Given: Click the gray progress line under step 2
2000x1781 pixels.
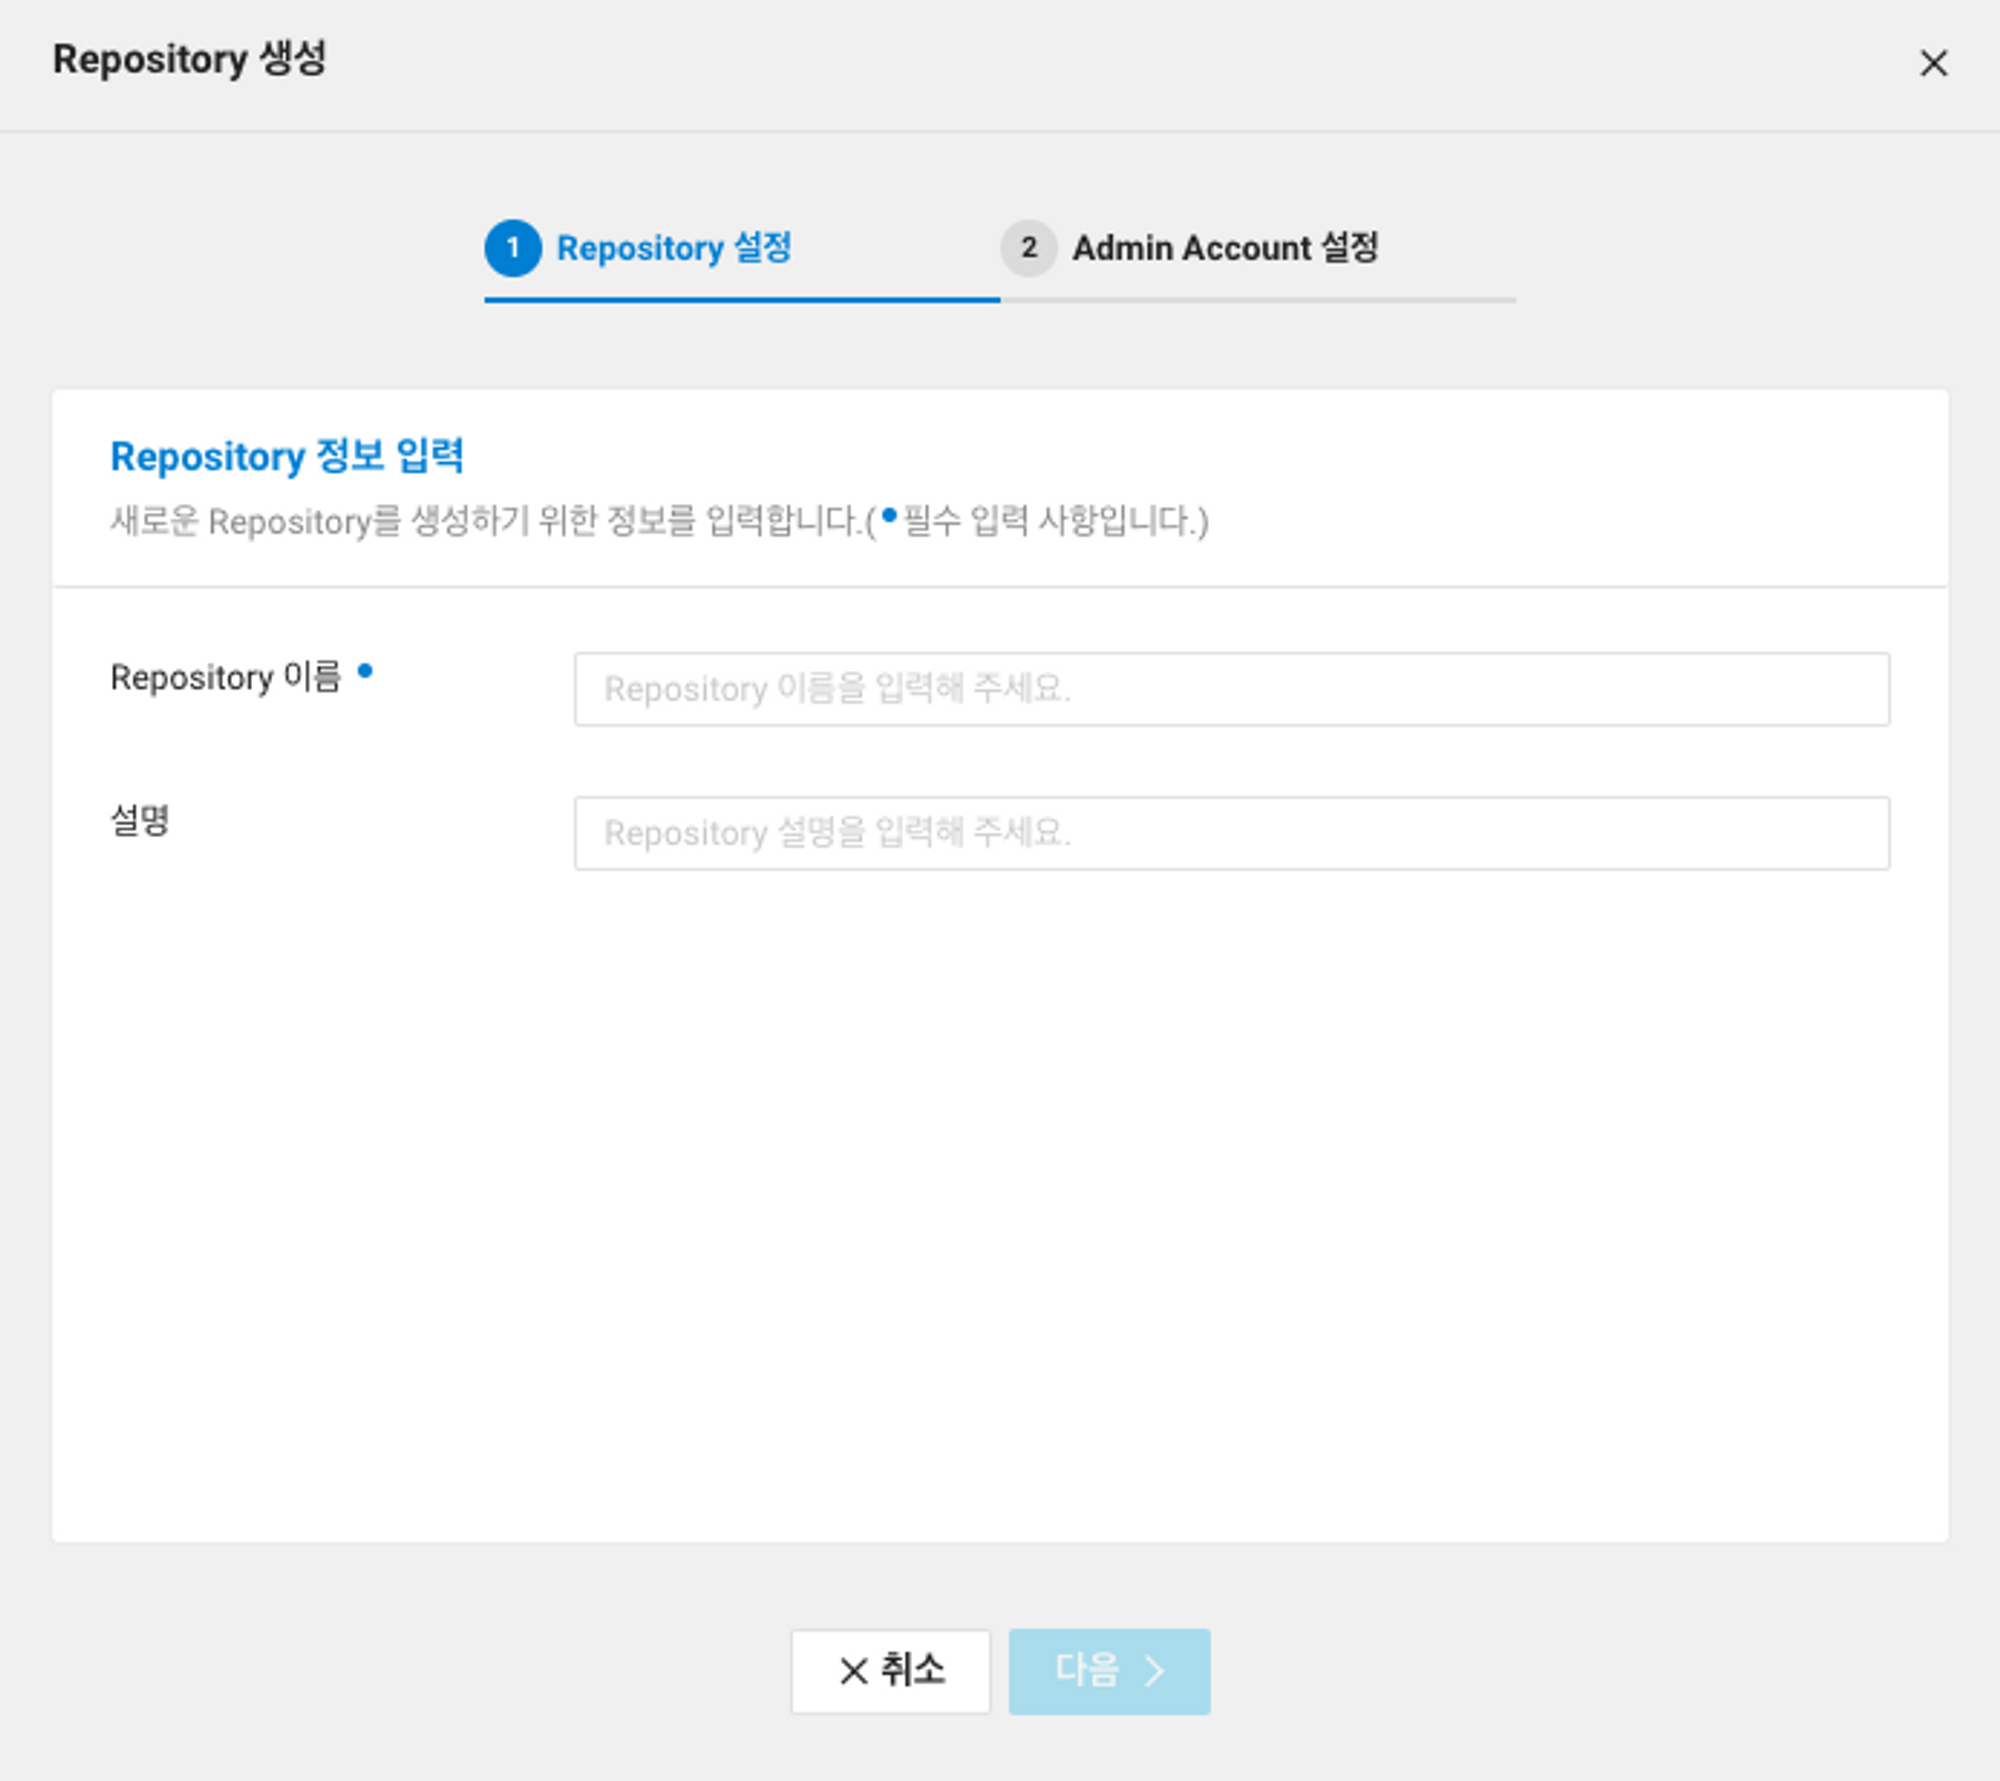Looking at the screenshot, I should tap(1257, 299).
